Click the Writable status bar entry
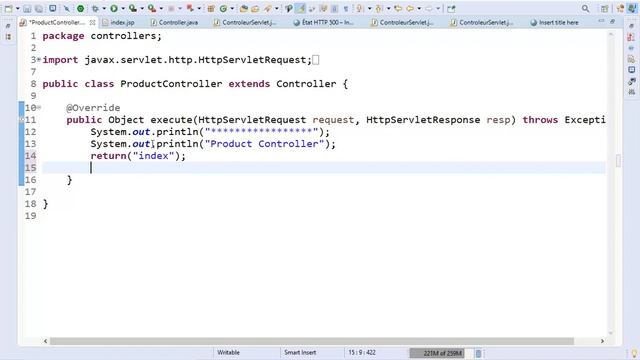The width and height of the screenshot is (640, 360). coord(229,352)
